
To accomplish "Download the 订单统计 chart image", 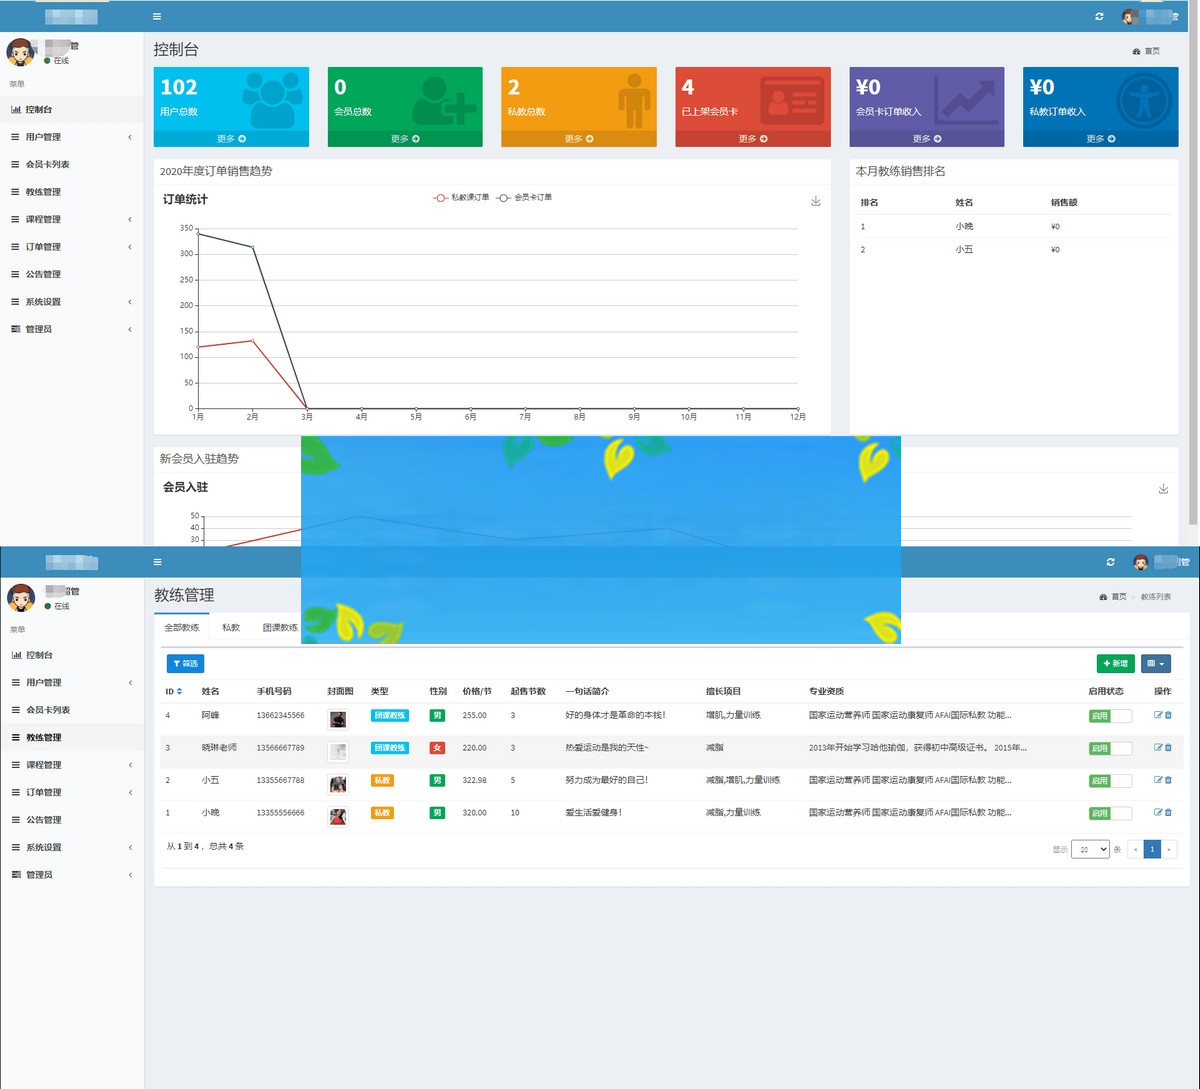I will [815, 201].
